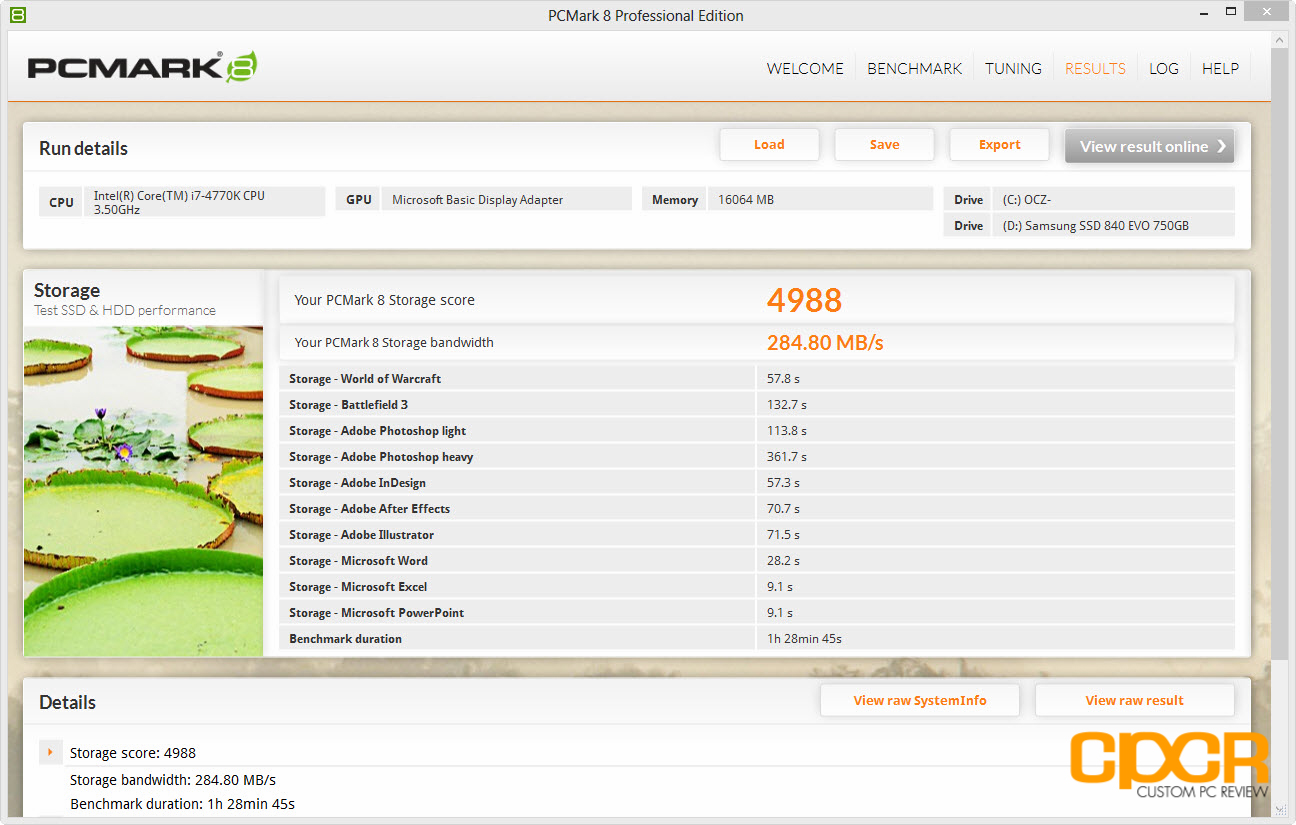
Task: Select the Storage - Adobe After Effects row
Action: [x=757, y=508]
